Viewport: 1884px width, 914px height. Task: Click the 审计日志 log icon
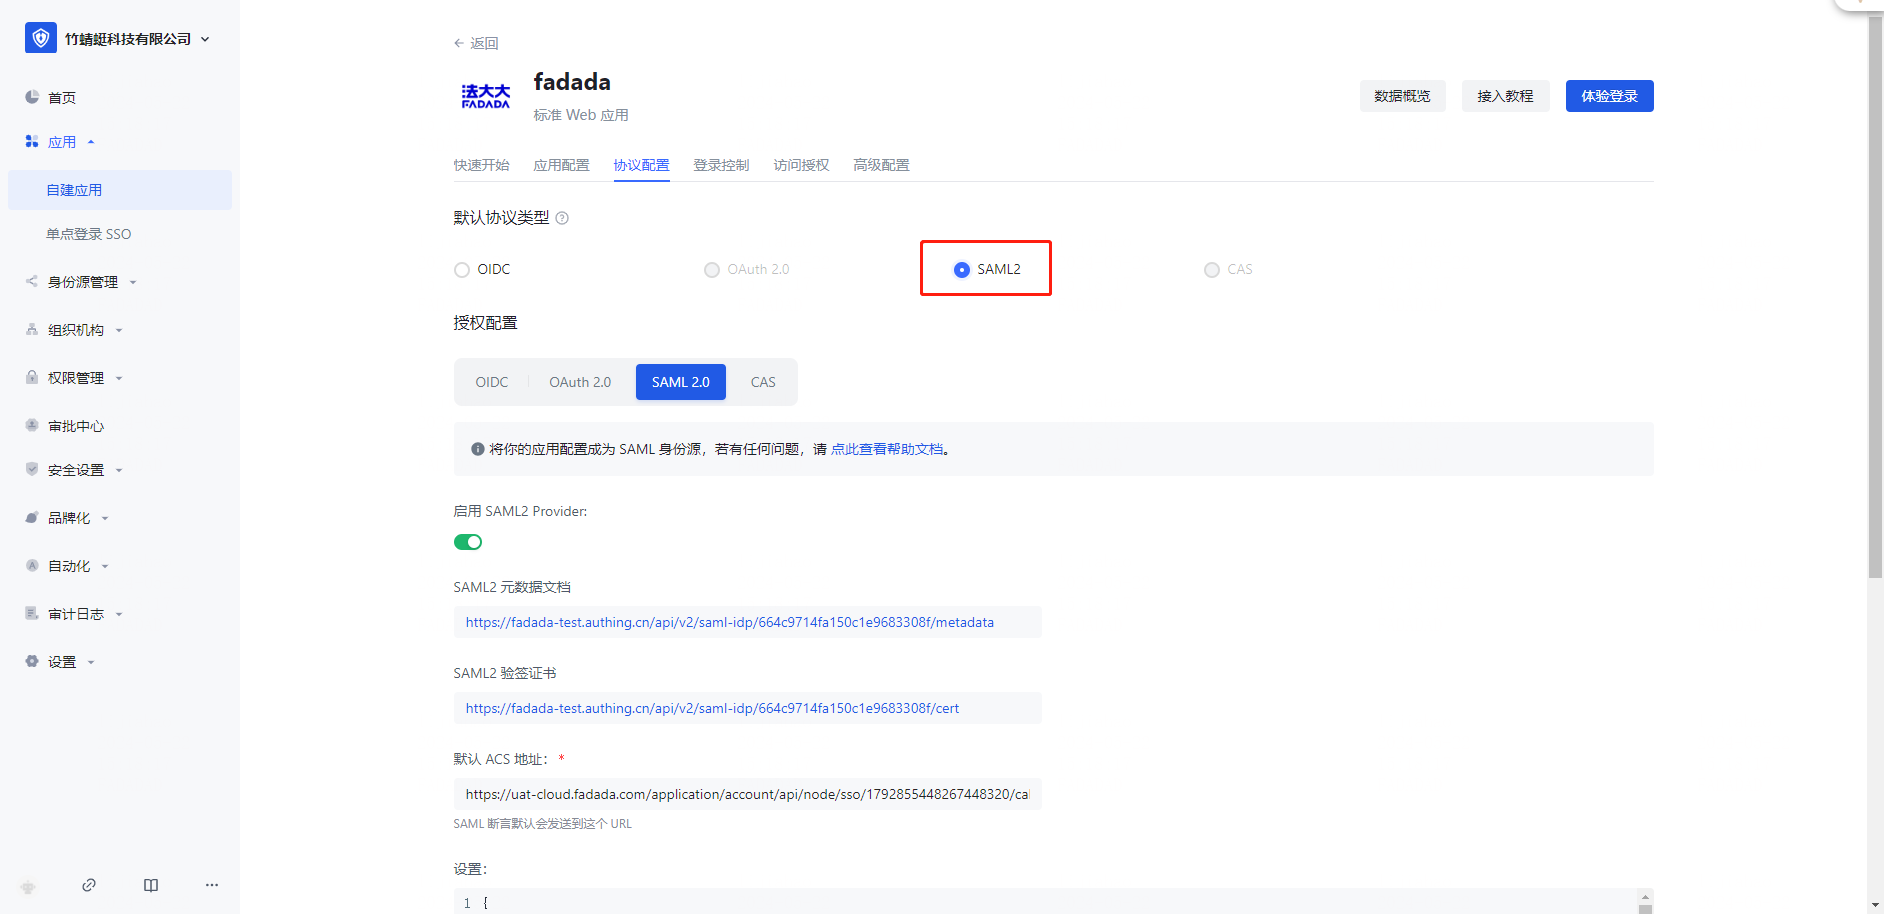point(32,613)
